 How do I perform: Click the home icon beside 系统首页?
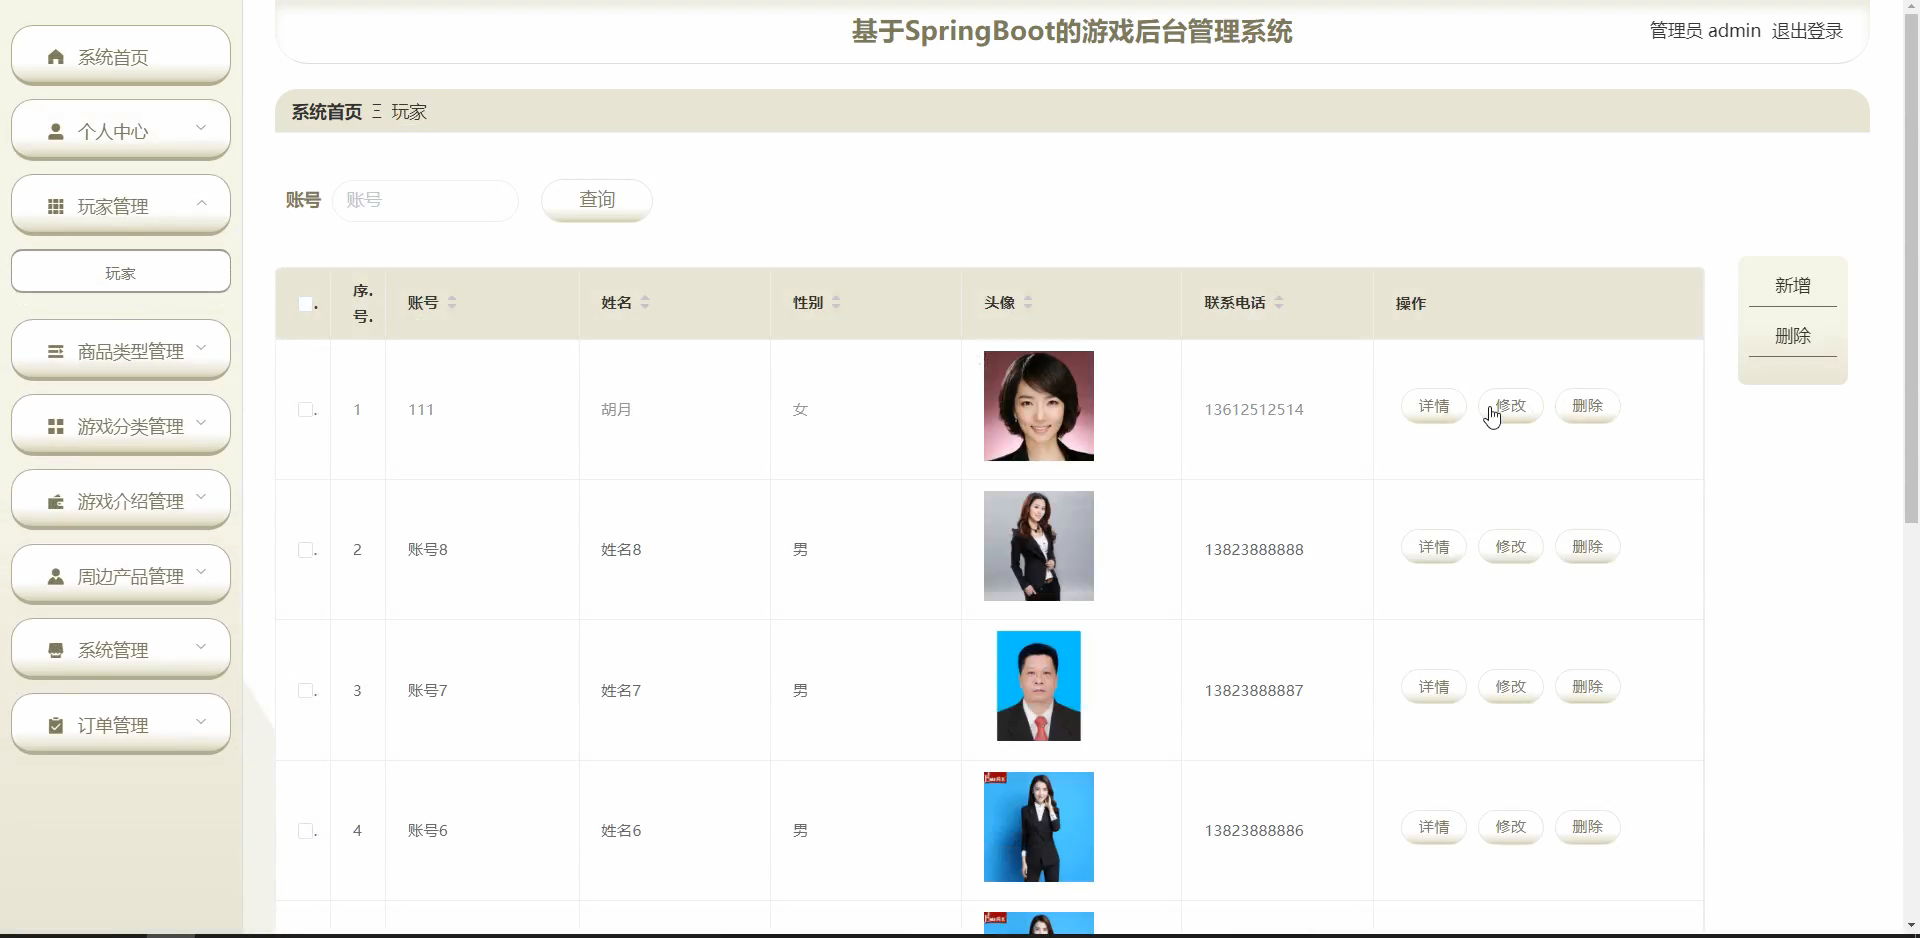coord(56,57)
